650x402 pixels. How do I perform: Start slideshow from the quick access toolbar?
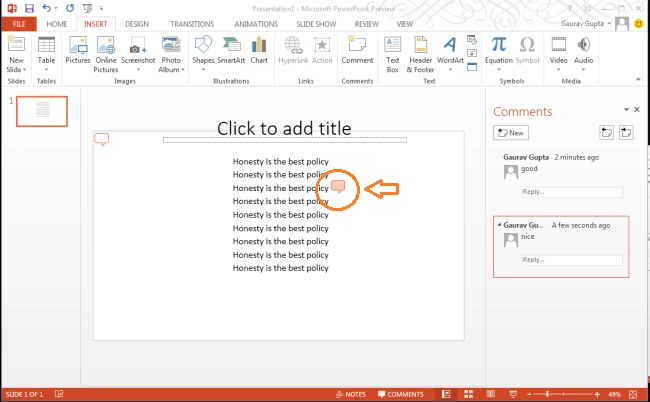coord(87,8)
